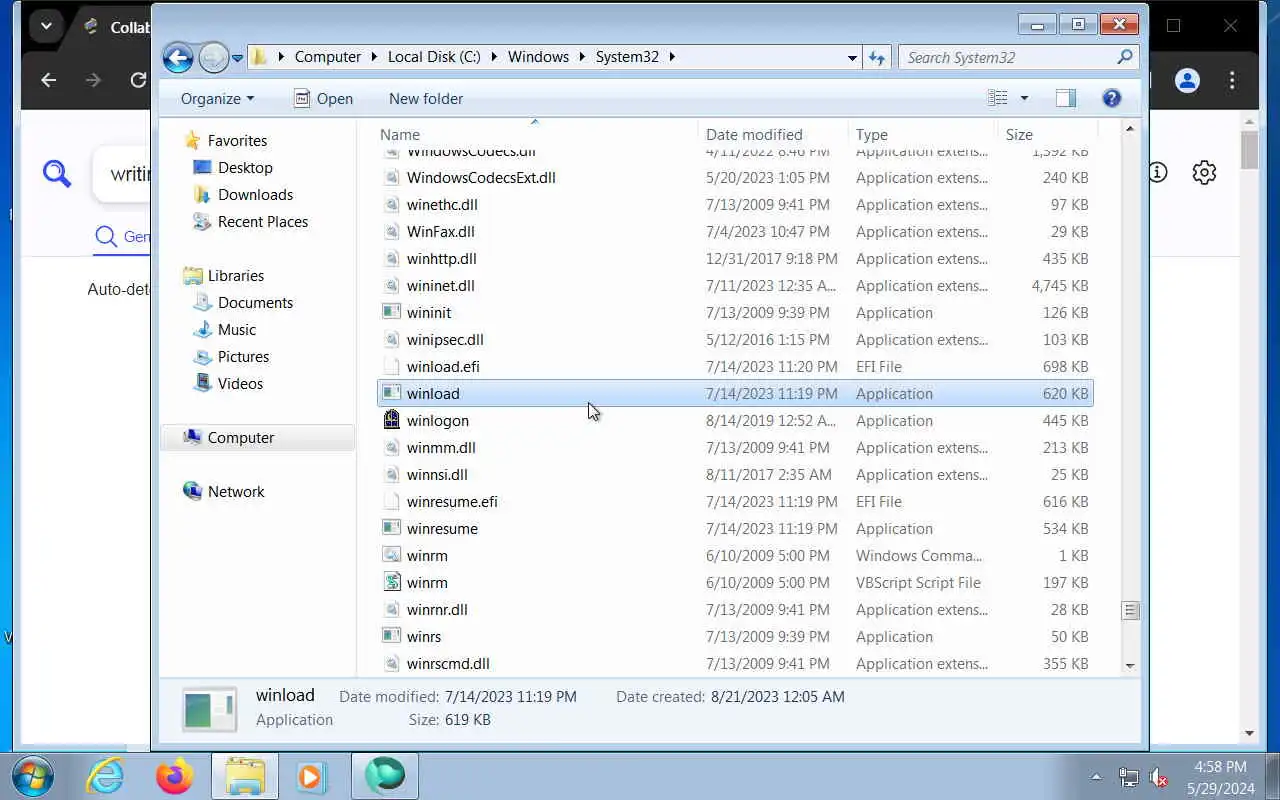Click file list scrollbar down arrow

point(1130,665)
